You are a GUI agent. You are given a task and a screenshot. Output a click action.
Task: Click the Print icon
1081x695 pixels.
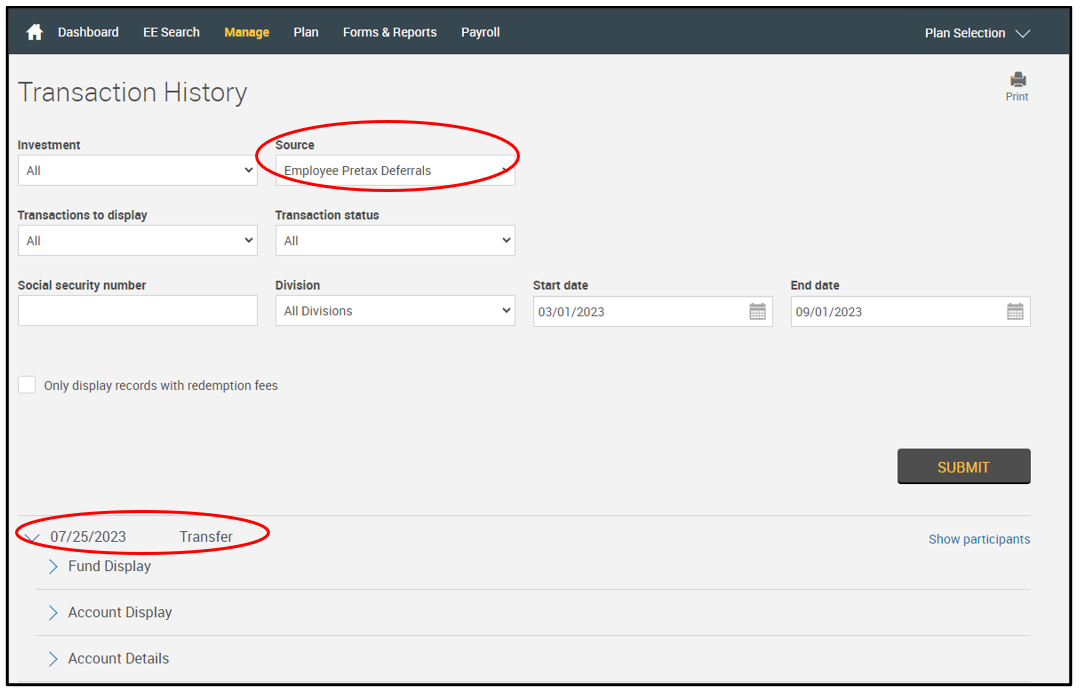(x=1017, y=81)
